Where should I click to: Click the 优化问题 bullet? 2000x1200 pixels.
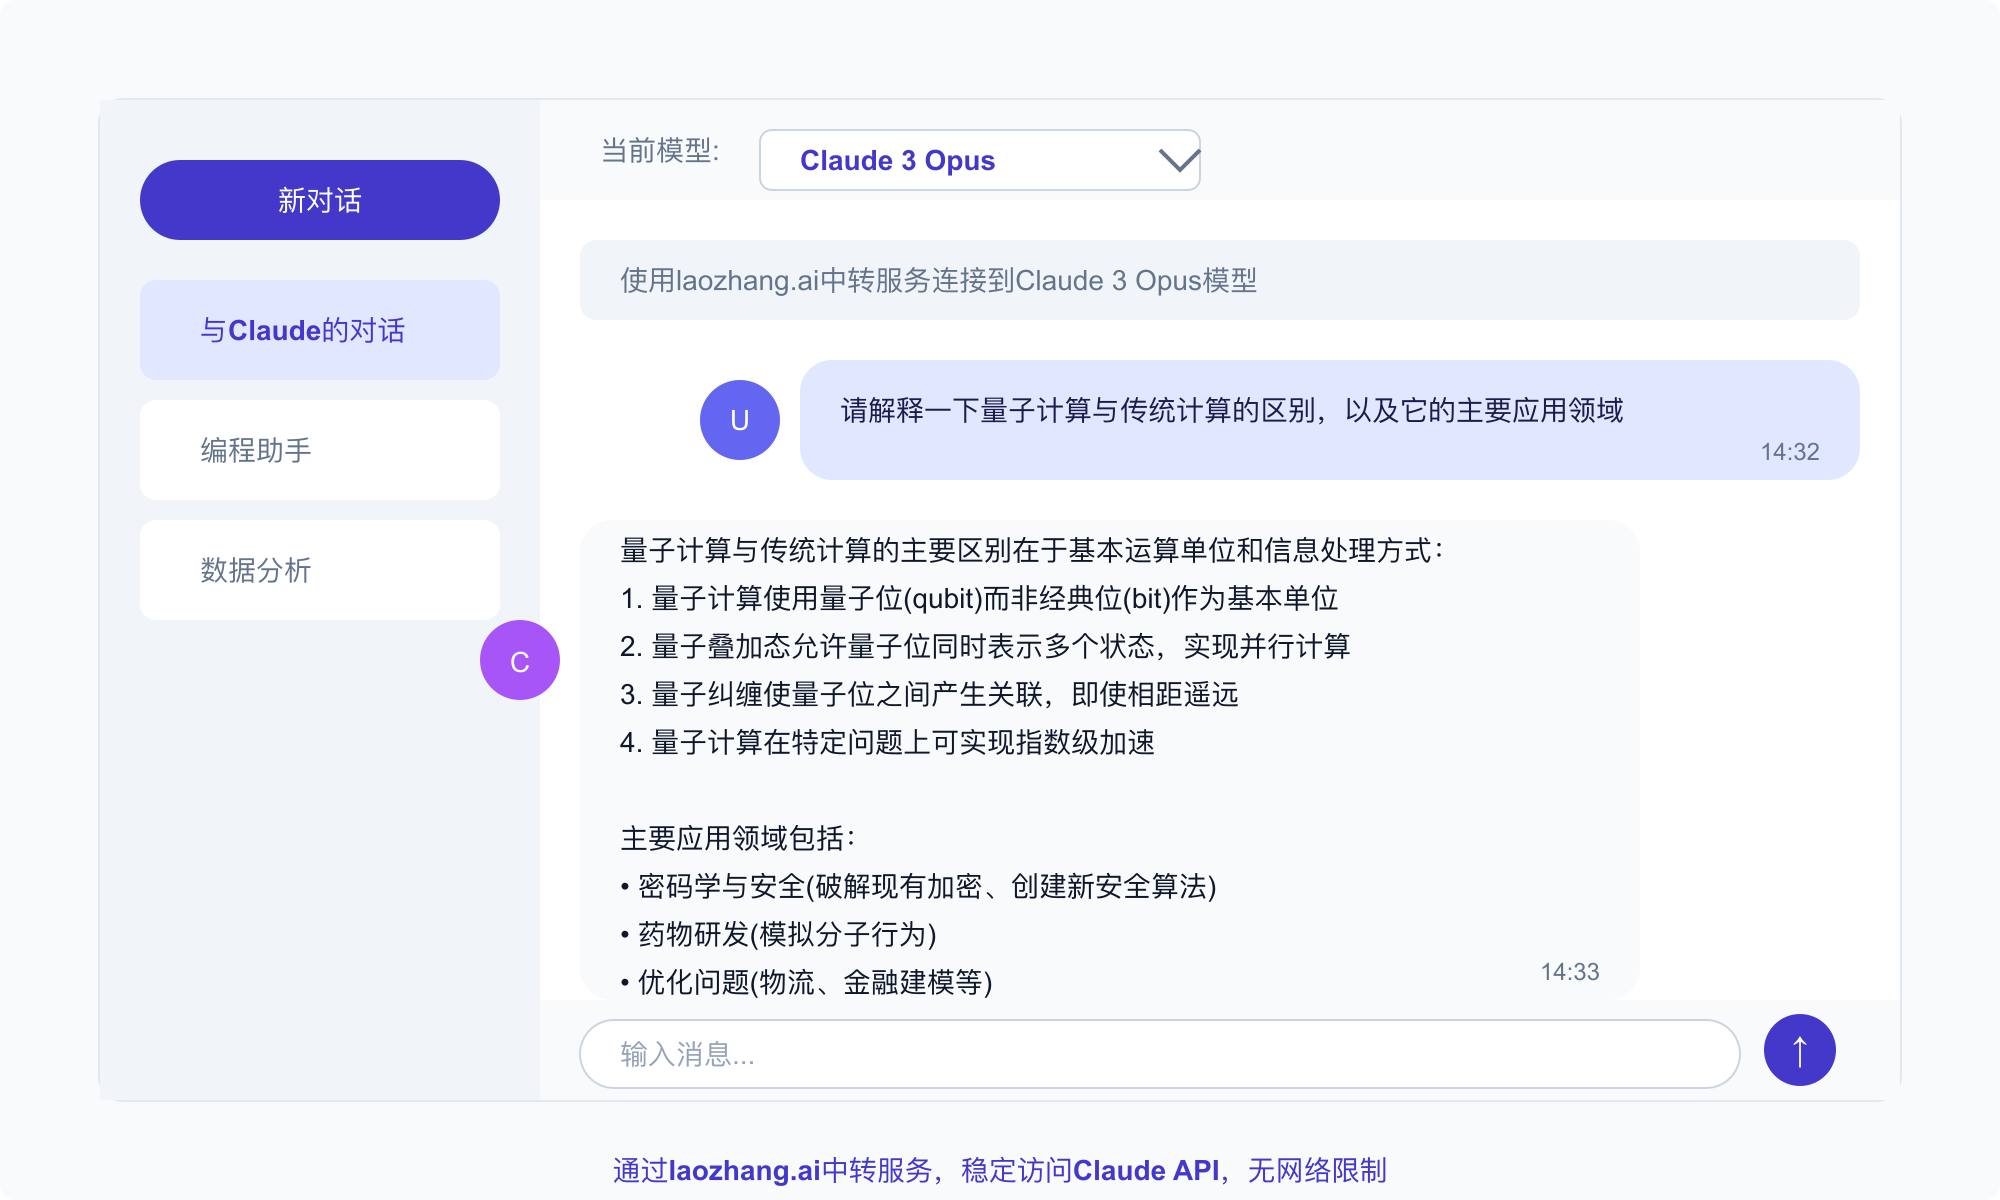[806, 982]
